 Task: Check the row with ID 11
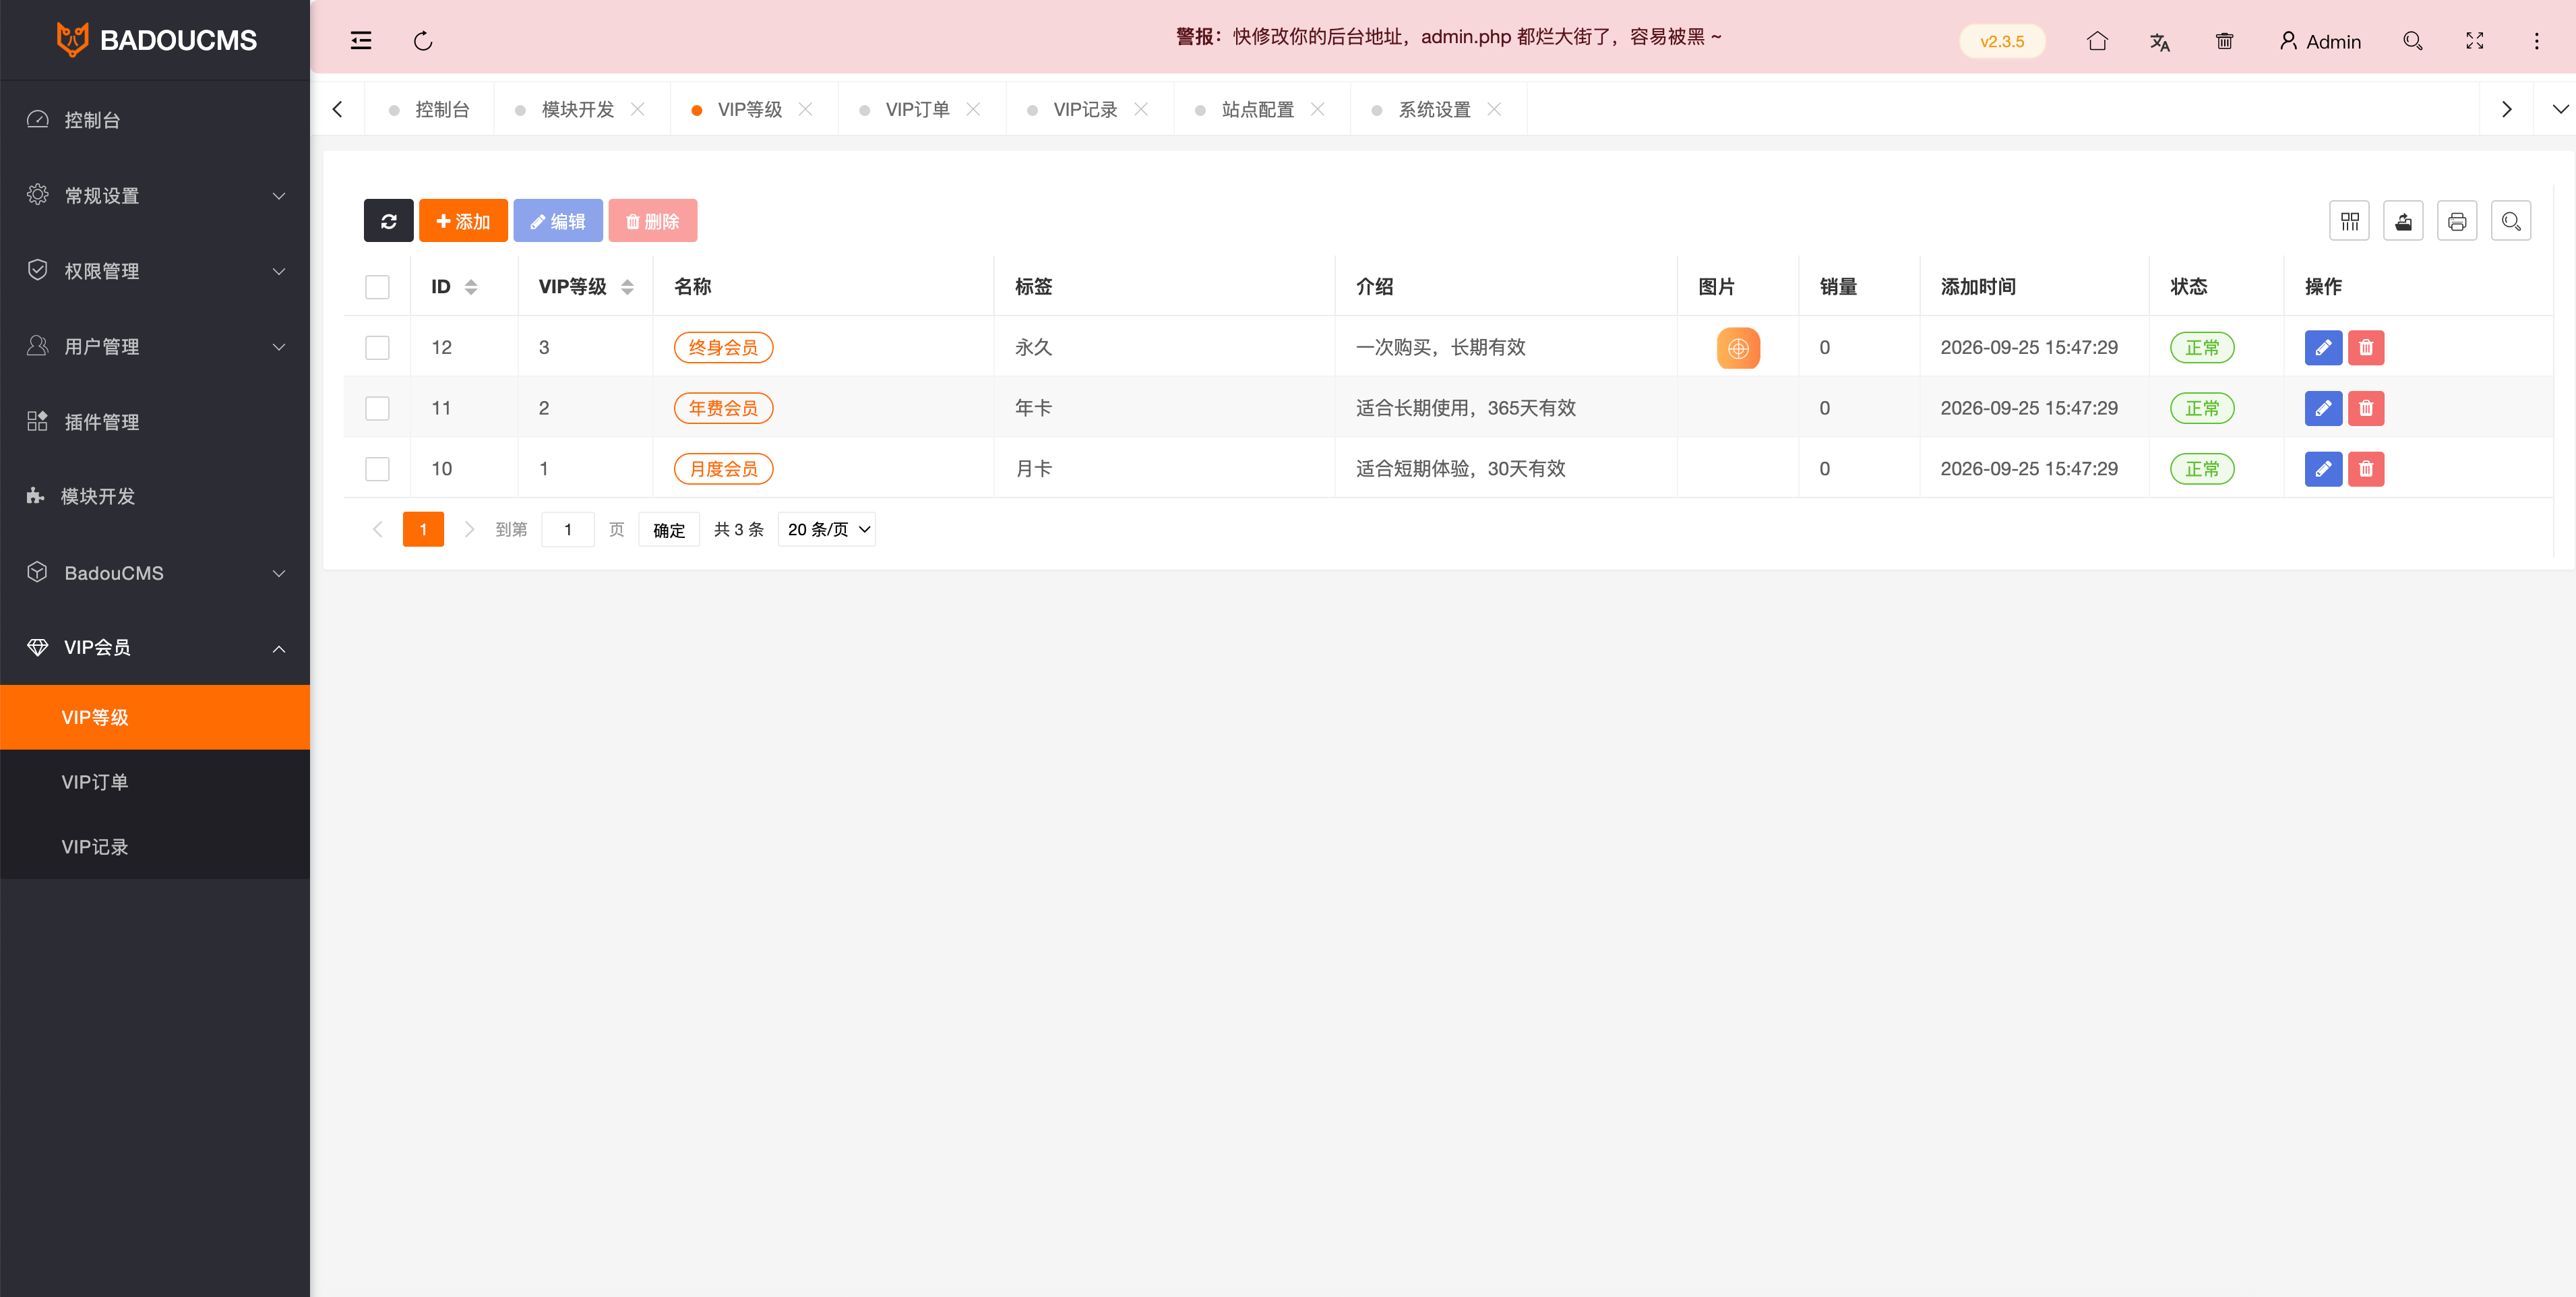pos(377,408)
